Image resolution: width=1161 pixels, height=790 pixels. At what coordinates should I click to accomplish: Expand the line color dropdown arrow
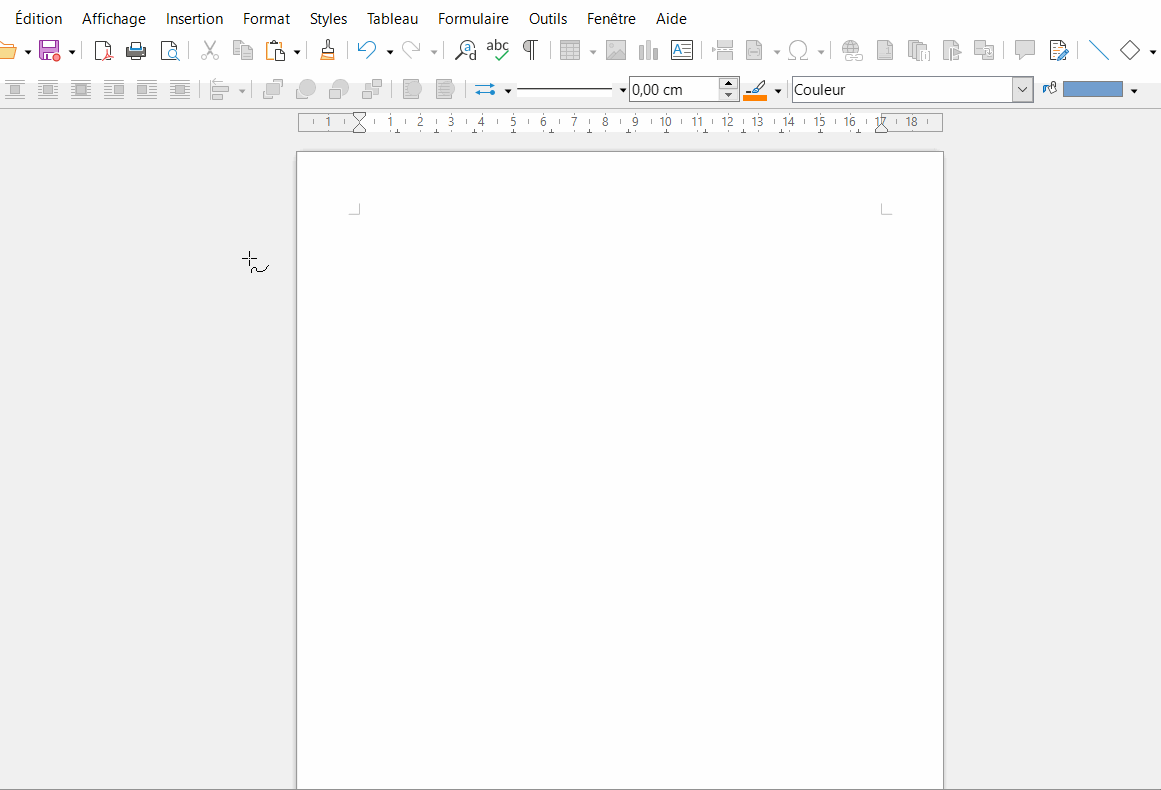778,91
